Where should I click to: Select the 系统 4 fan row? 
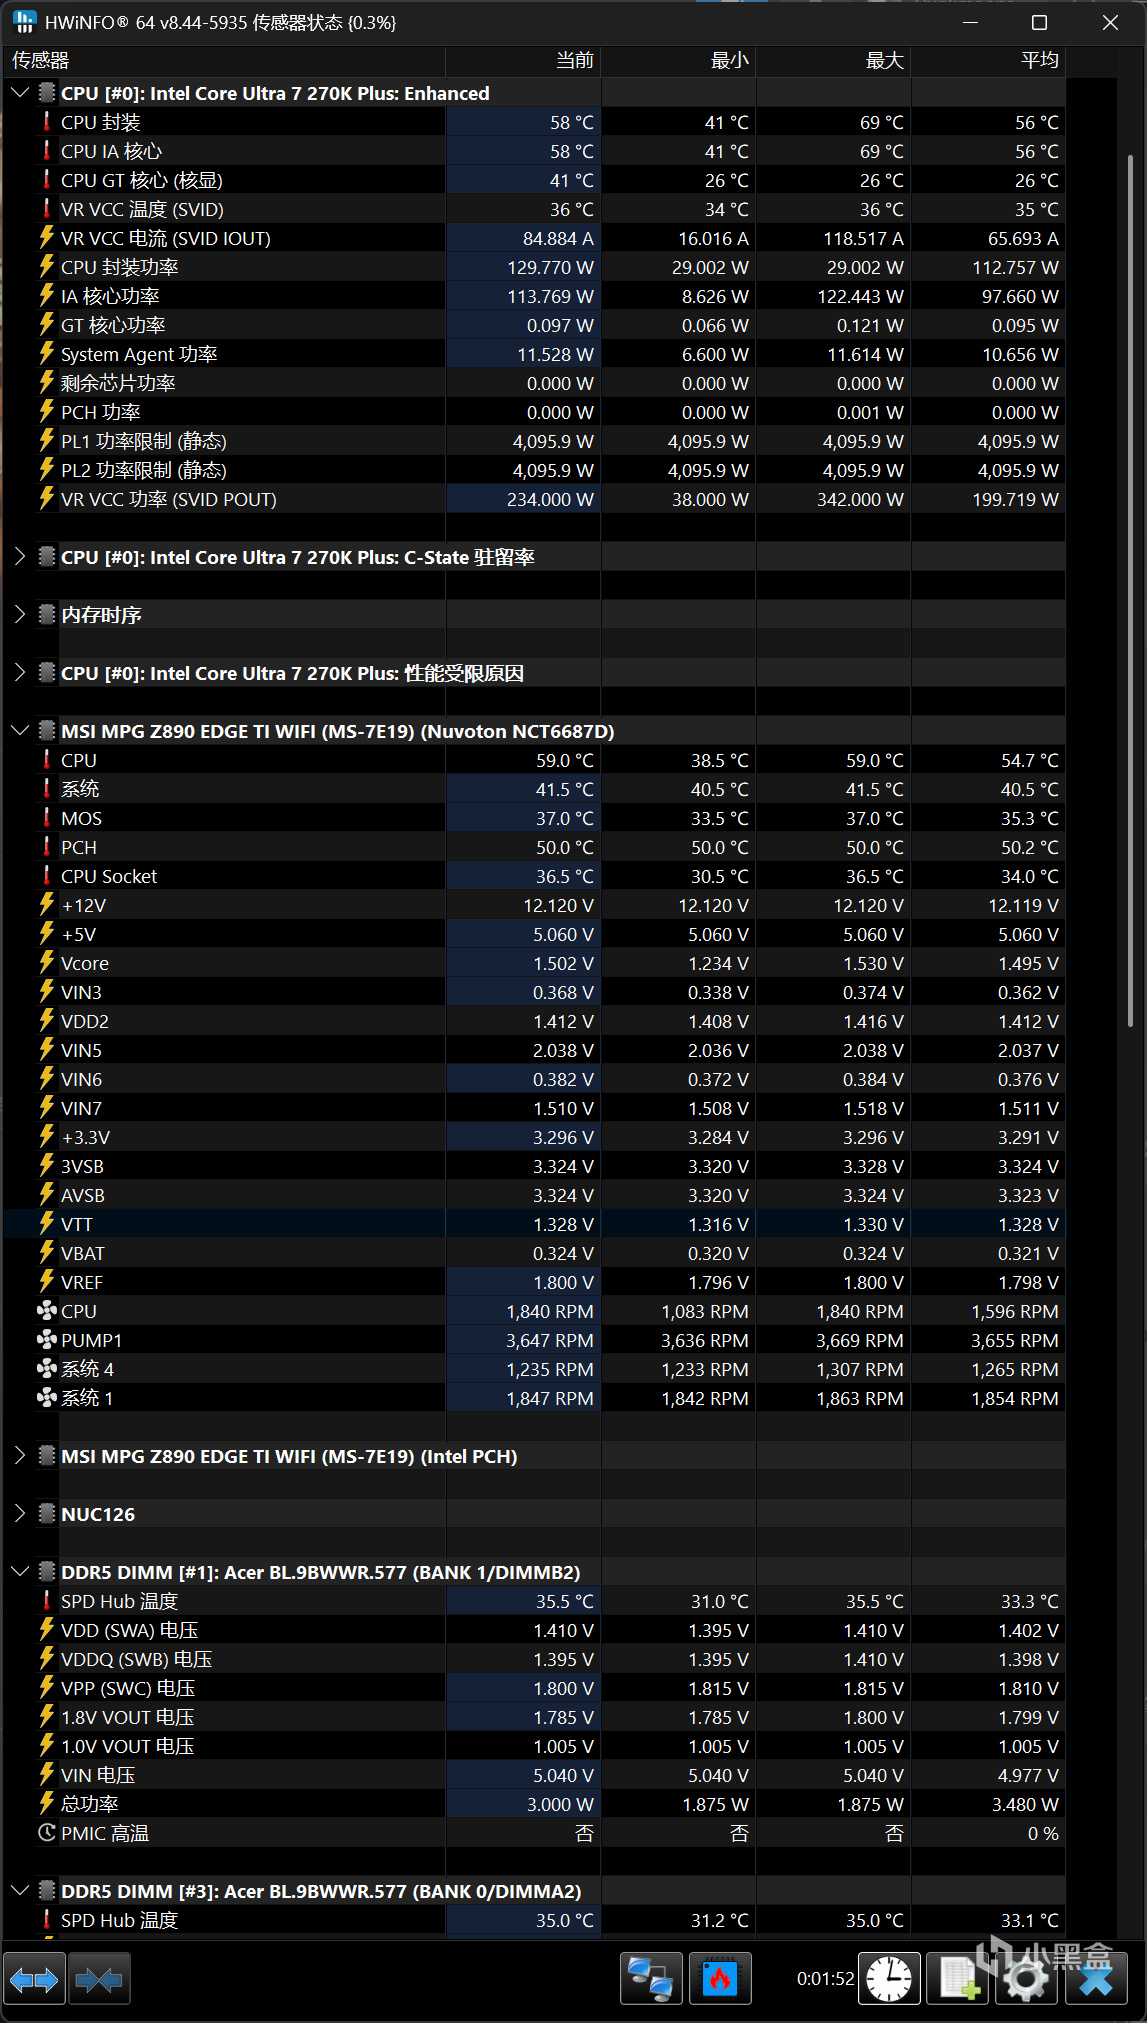coord(534,1369)
